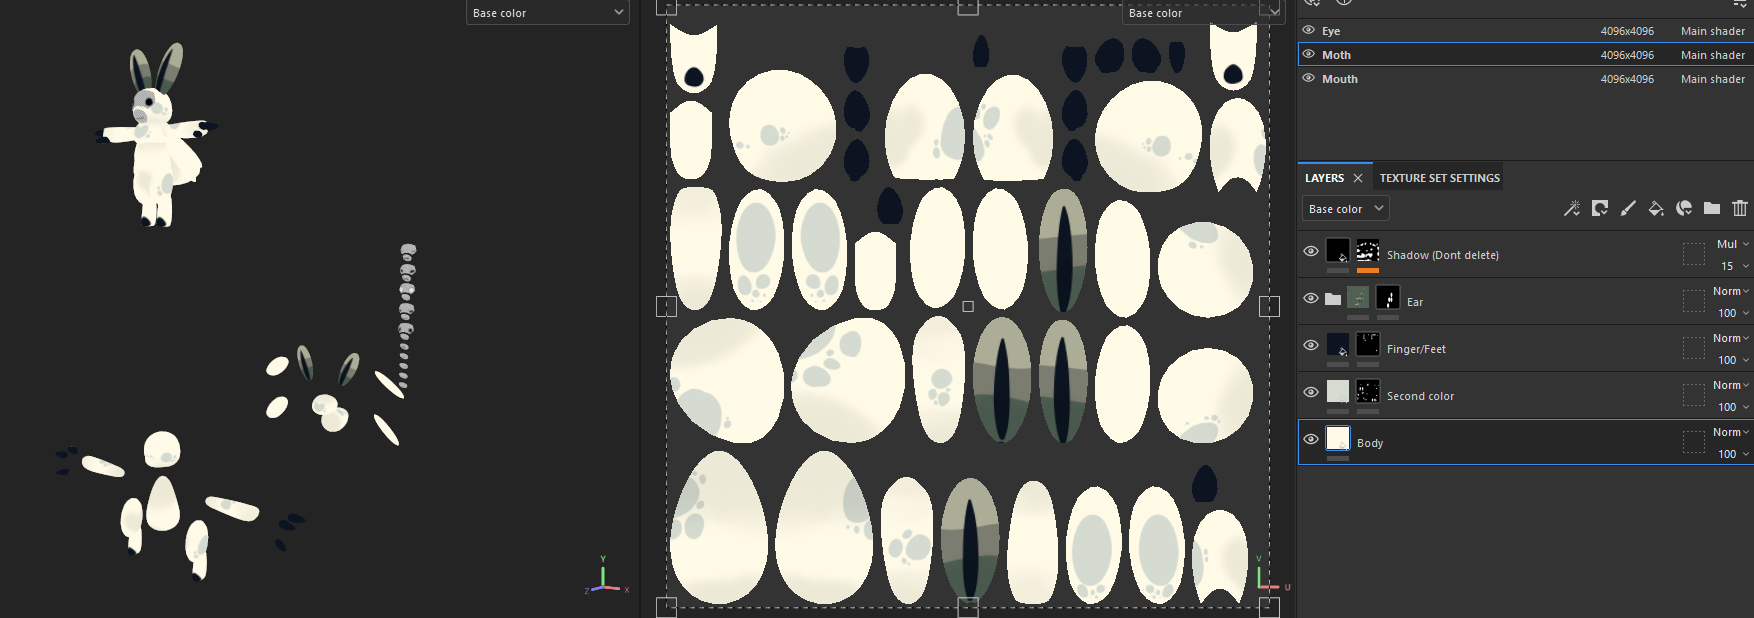
Task: Open the Mul blend mode dropdown on Shadow layer
Action: pos(1732,244)
